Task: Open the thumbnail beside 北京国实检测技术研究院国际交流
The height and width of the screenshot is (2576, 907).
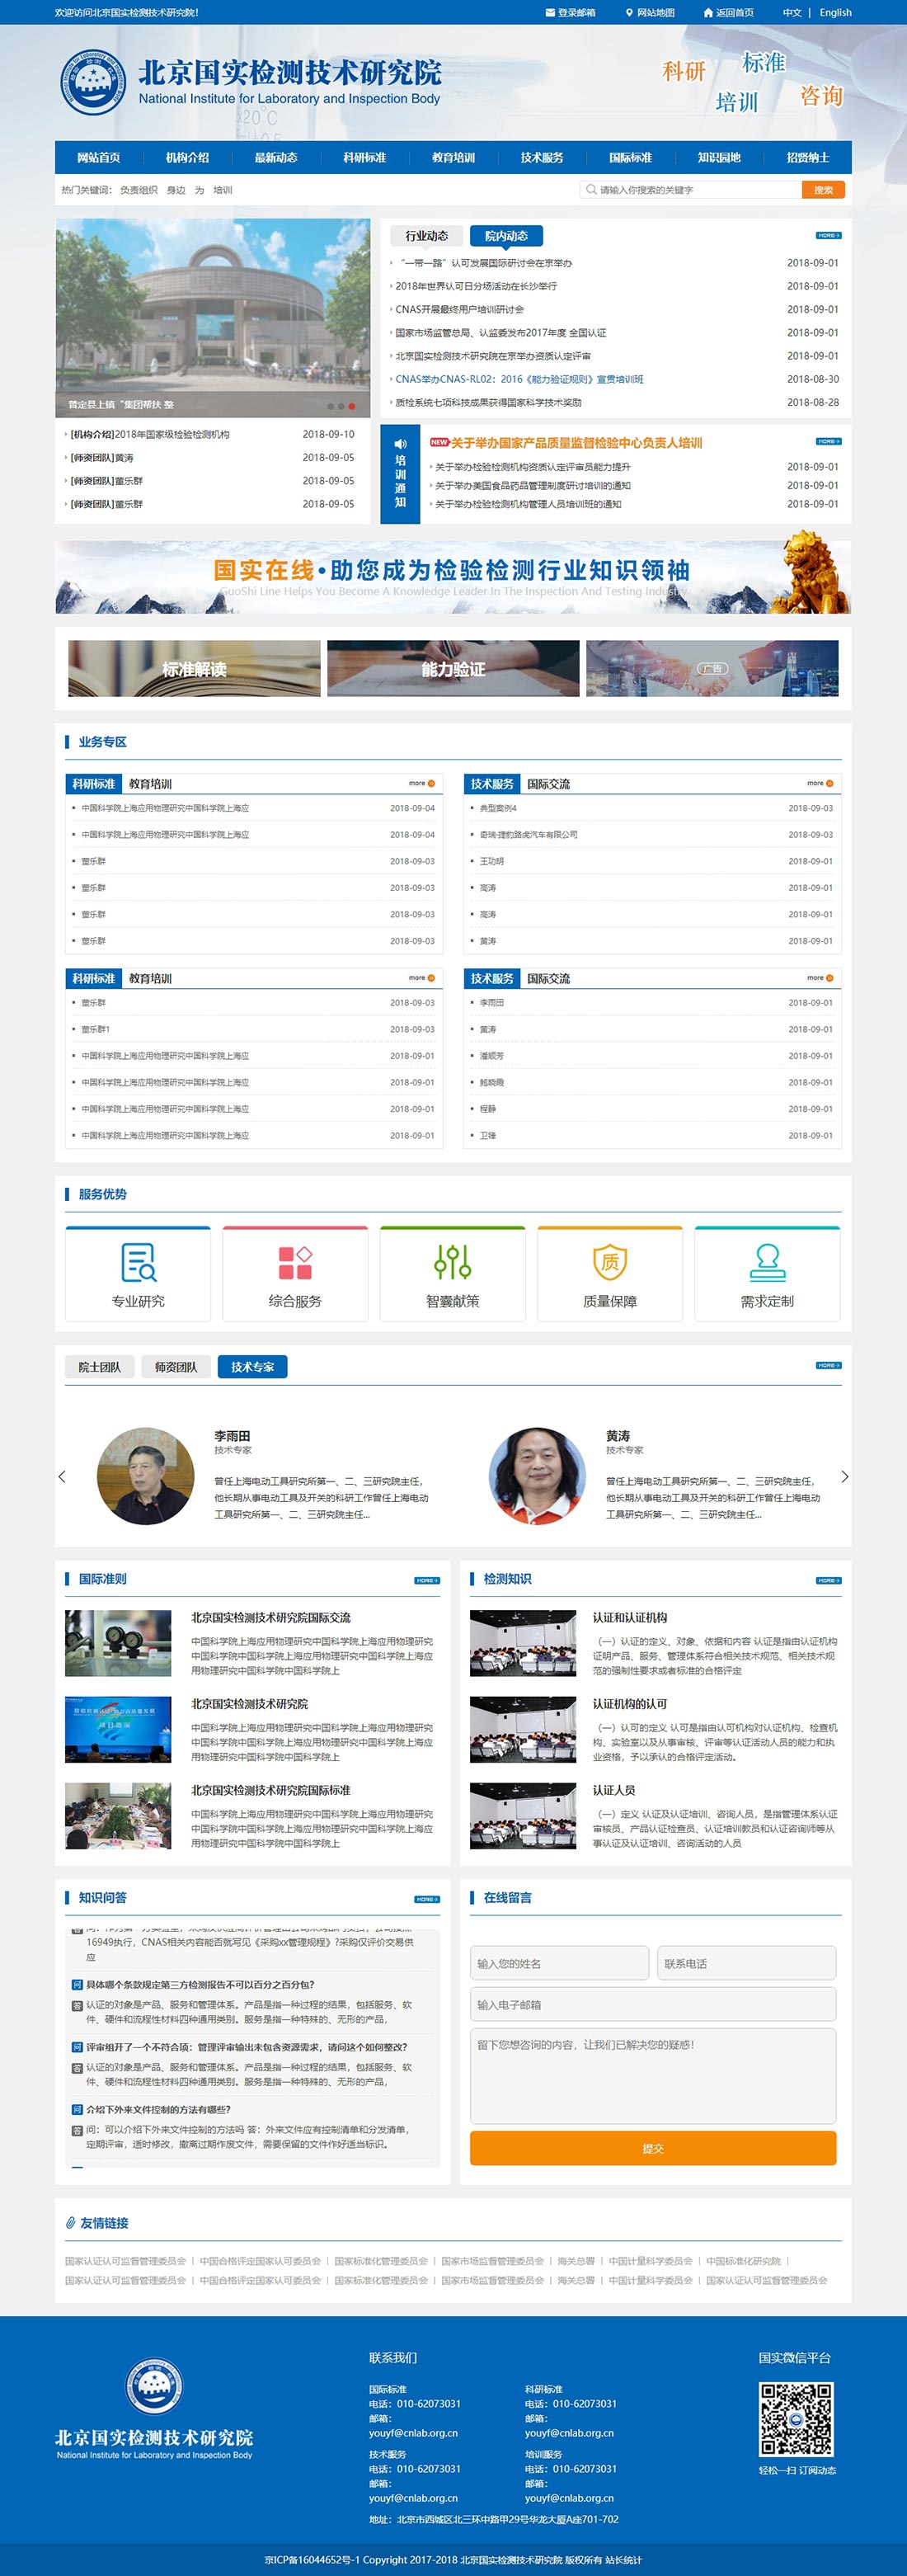Action: 118,1642
